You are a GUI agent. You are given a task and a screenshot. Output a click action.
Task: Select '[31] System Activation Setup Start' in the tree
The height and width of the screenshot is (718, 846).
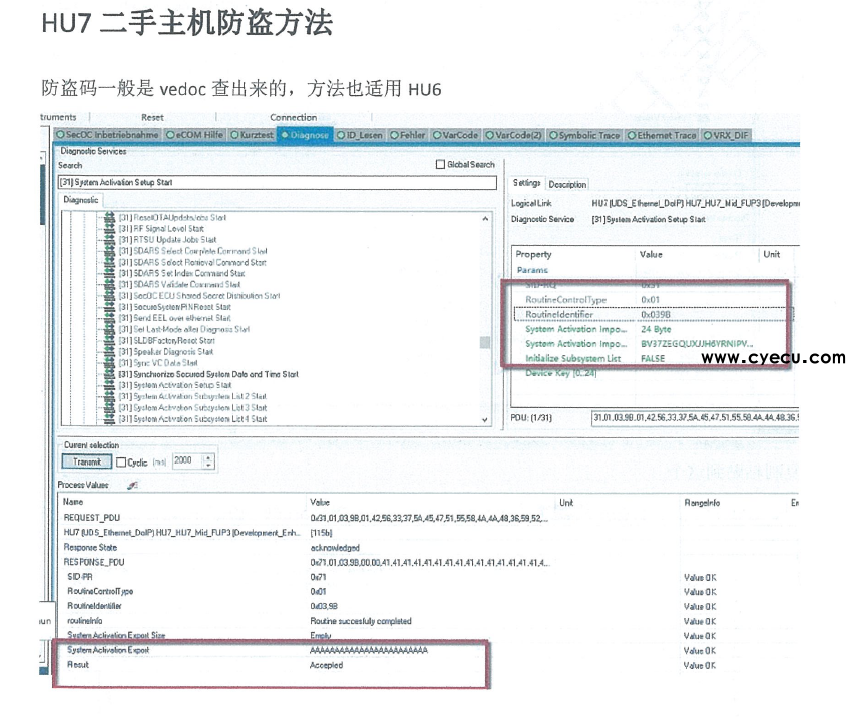[x=175, y=385]
